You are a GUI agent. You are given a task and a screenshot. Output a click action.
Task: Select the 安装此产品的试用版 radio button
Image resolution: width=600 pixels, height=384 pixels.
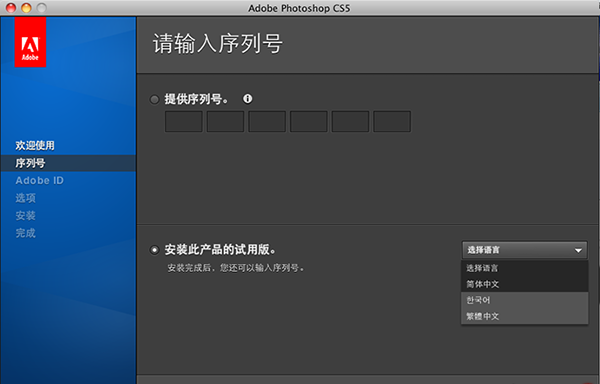pyautogui.click(x=154, y=250)
